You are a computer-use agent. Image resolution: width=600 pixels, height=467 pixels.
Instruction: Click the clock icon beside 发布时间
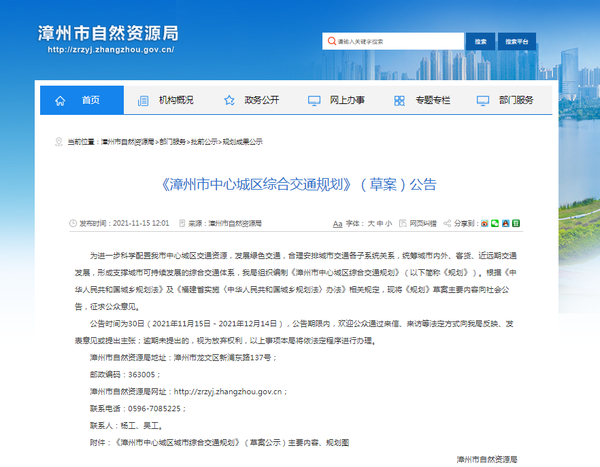pyautogui.click(x=73, y=223)
